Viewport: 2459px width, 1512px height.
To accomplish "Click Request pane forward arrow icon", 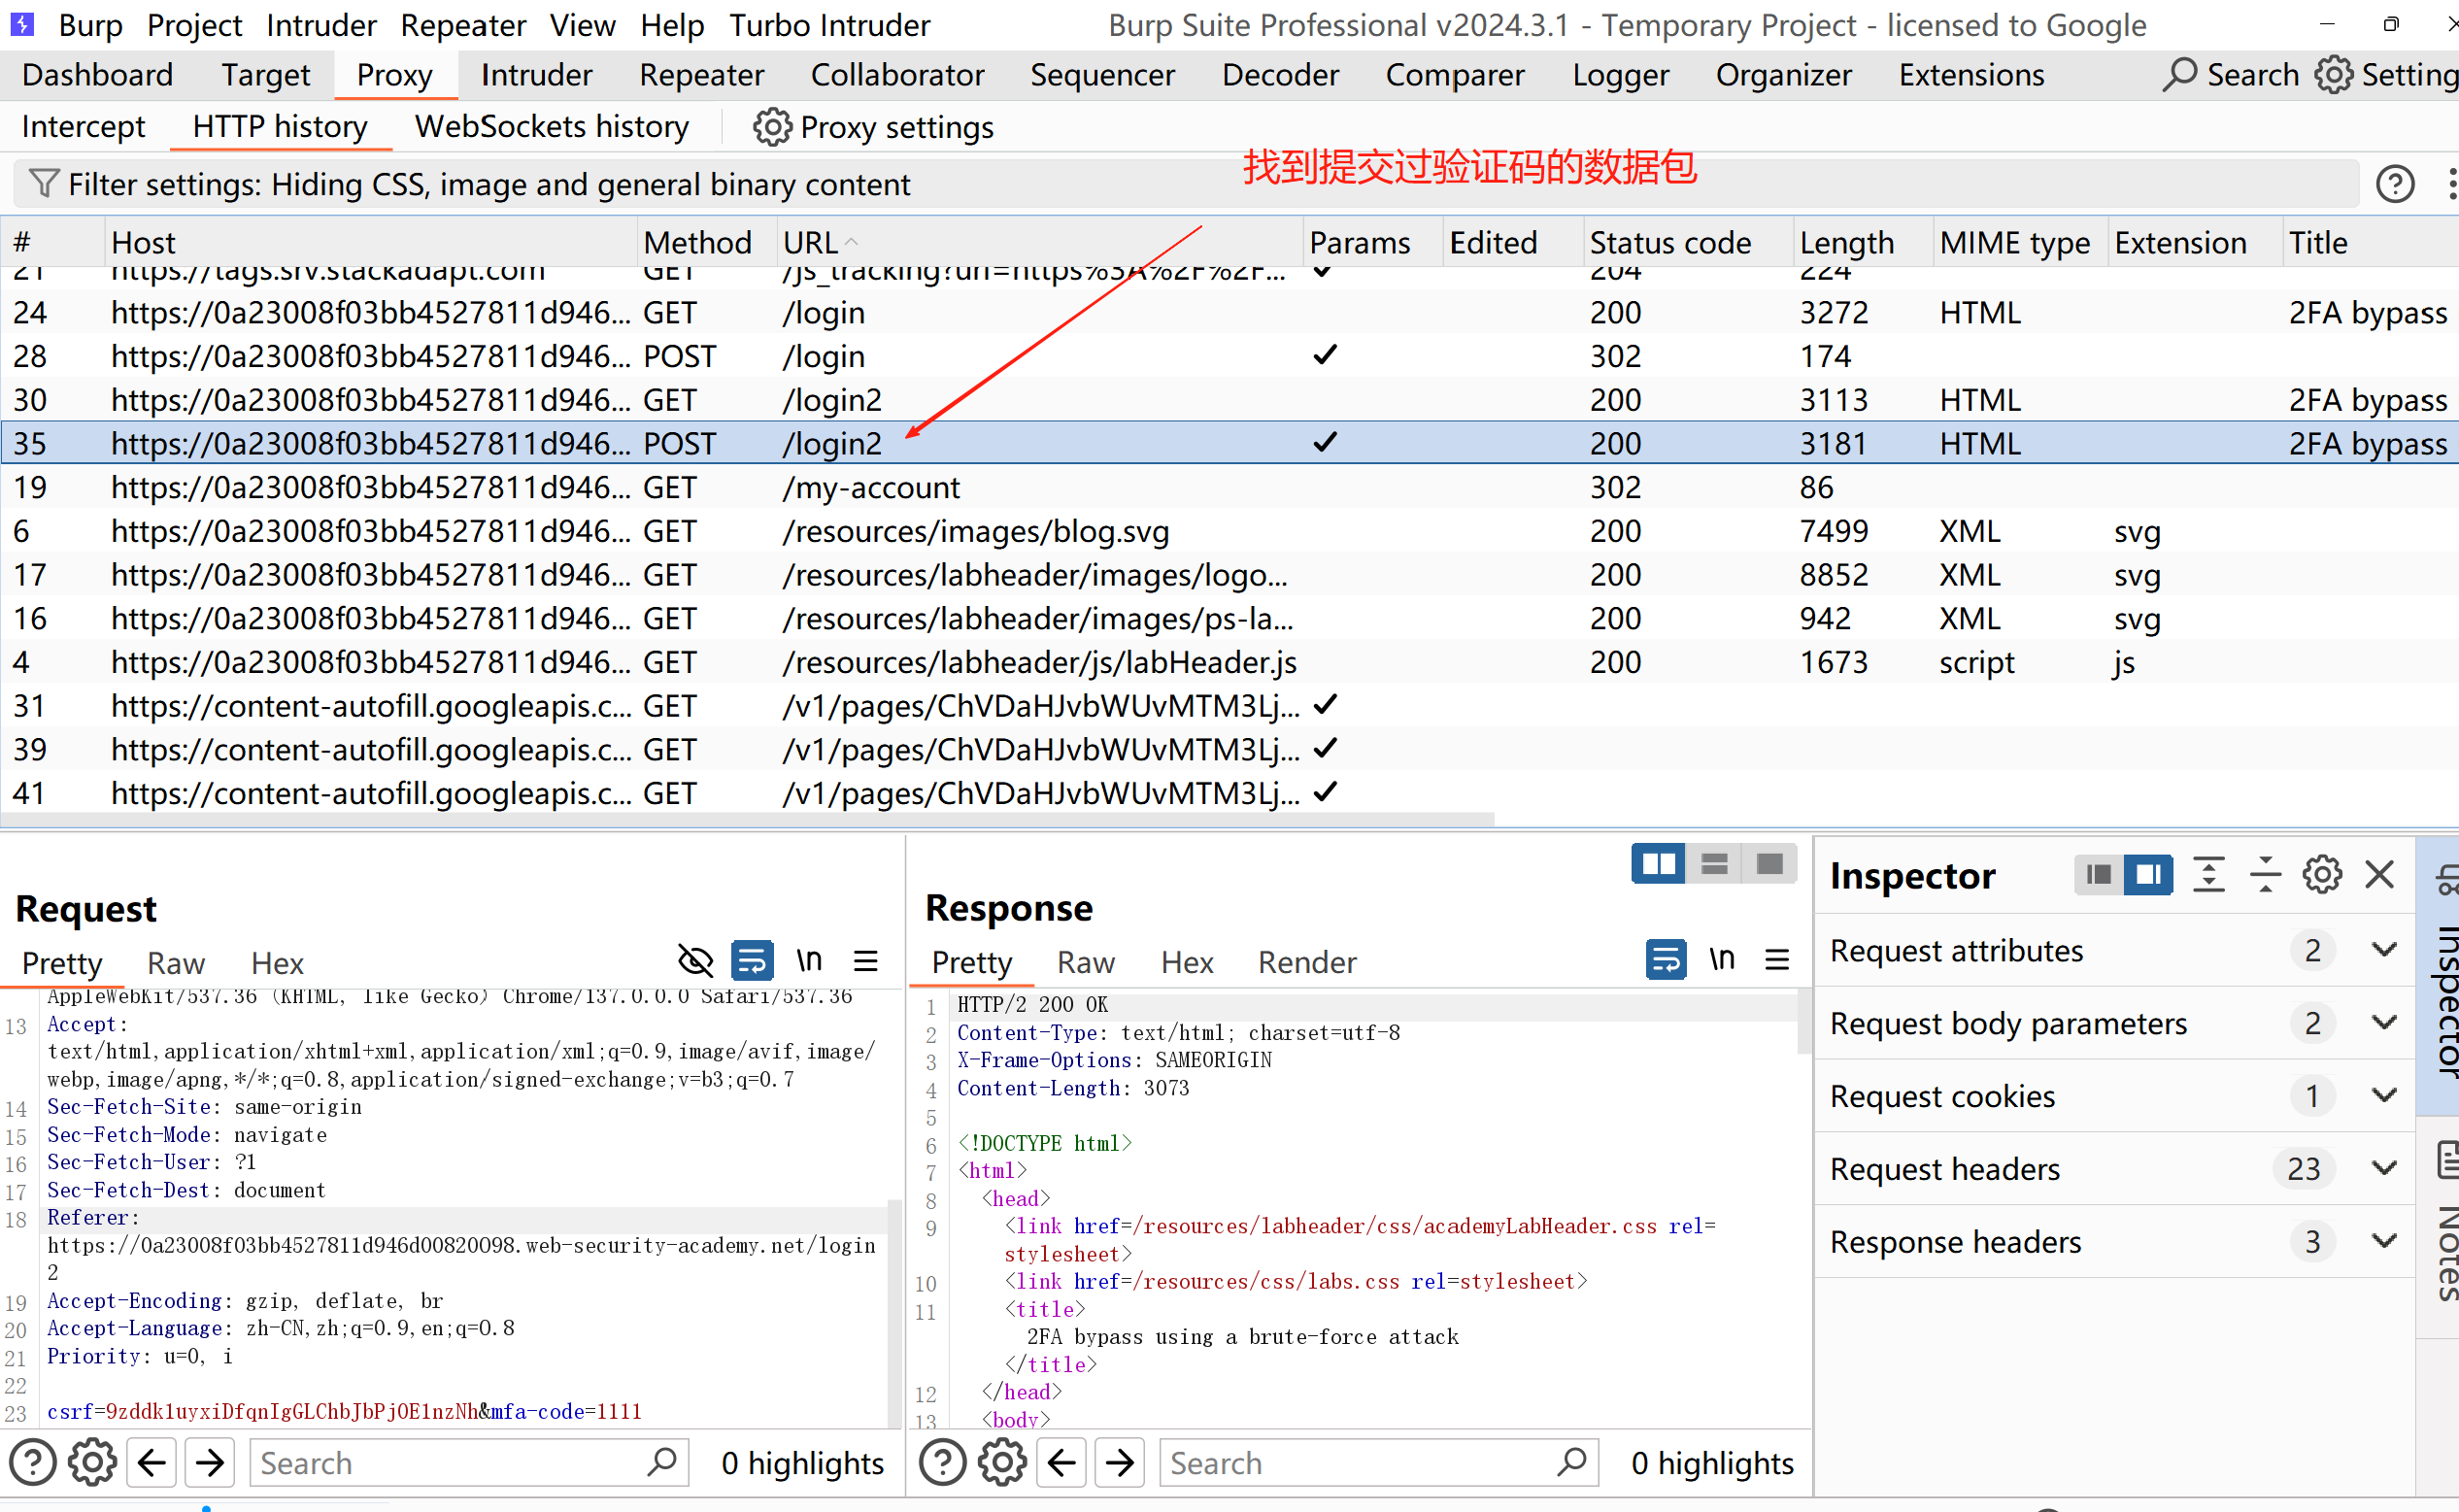I will [210, 1463].
